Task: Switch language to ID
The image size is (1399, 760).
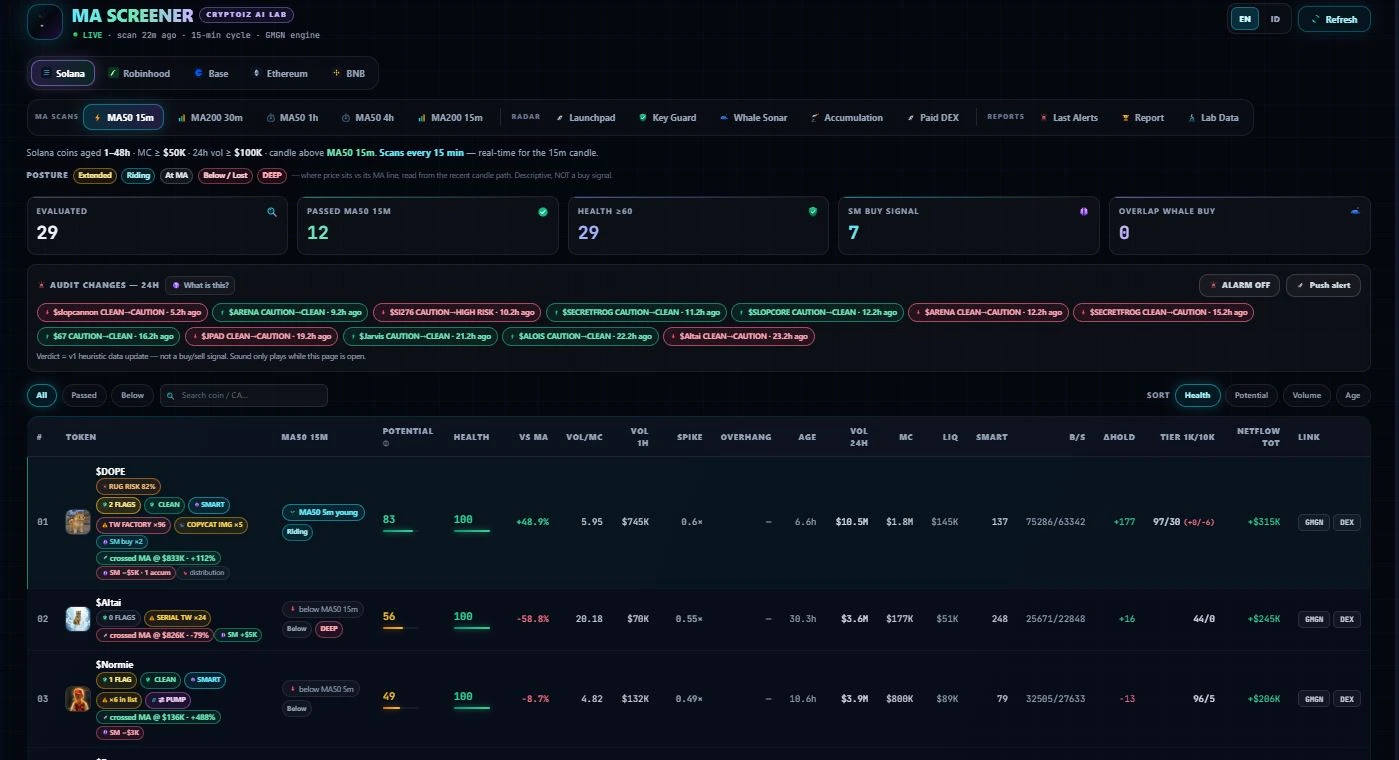Action: pyautogui.click(x=1275, y=19)
